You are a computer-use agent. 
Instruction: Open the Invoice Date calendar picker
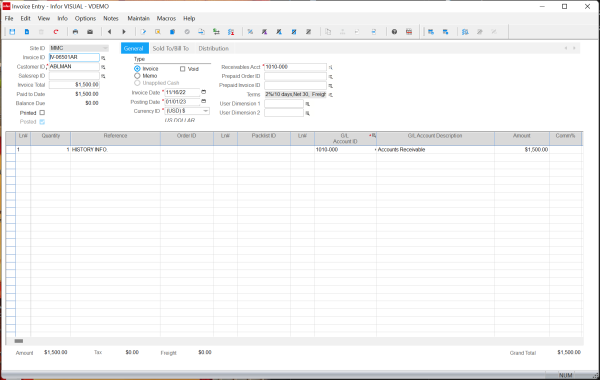[x=204, y=92]
